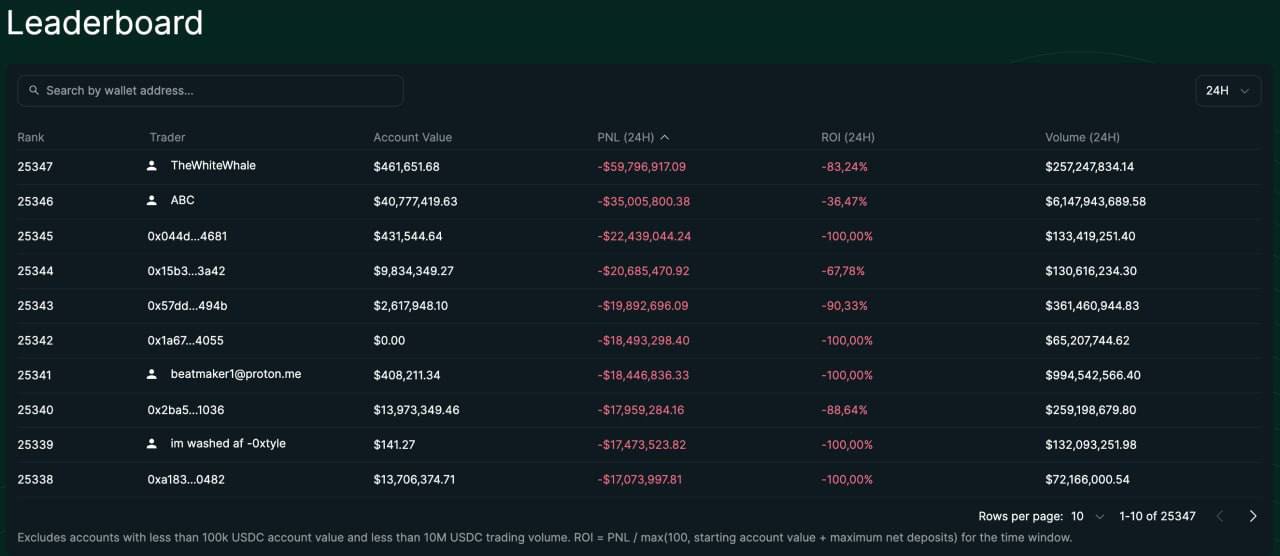Open TheWhiteWhale trader name
1280x556 pixels.
point(213,166)
